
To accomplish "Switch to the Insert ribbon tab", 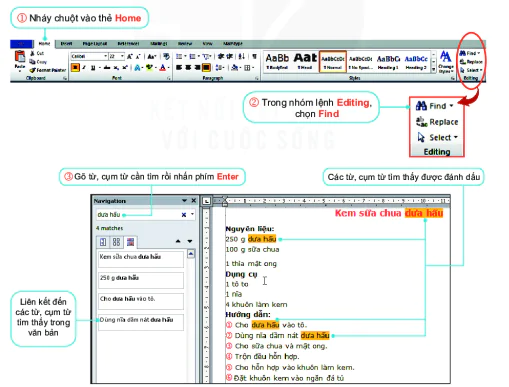I will click(x=66, y=44).
